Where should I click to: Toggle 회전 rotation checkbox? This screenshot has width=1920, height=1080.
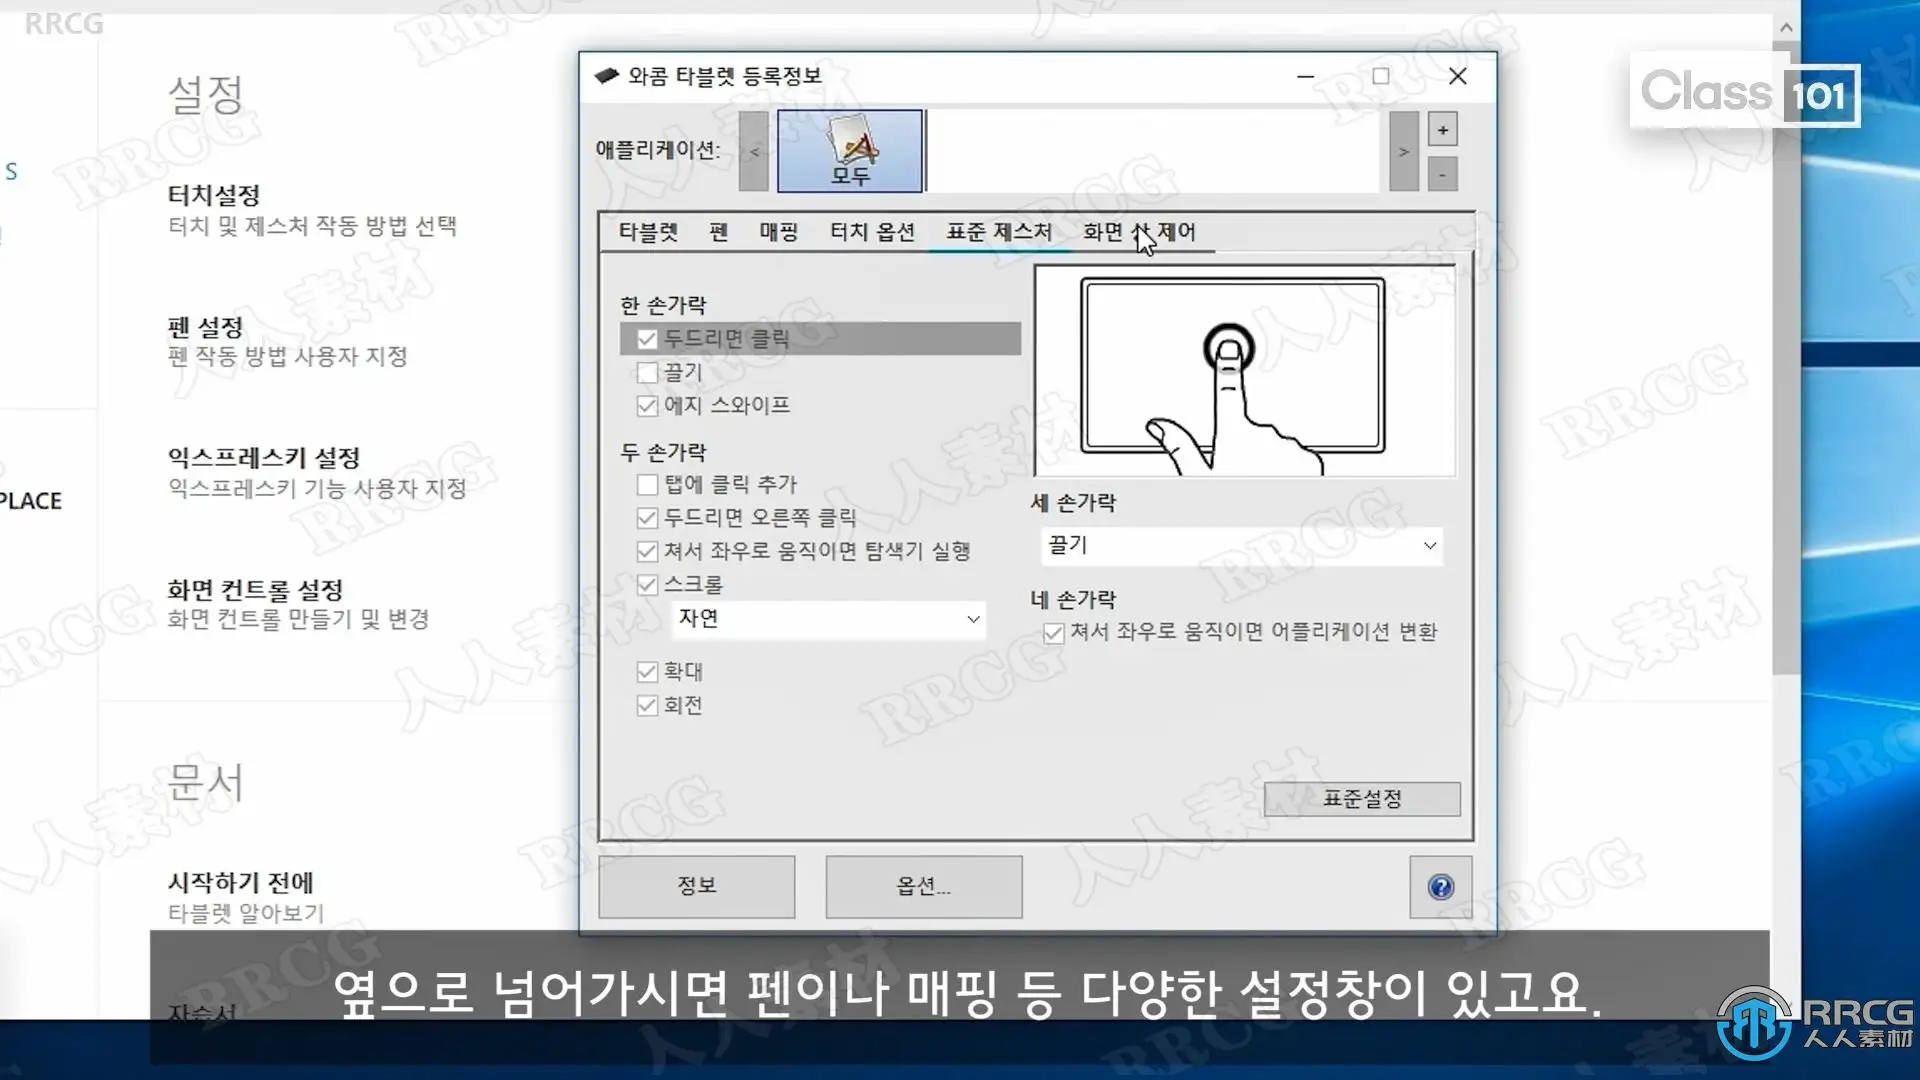coord(647,706)
